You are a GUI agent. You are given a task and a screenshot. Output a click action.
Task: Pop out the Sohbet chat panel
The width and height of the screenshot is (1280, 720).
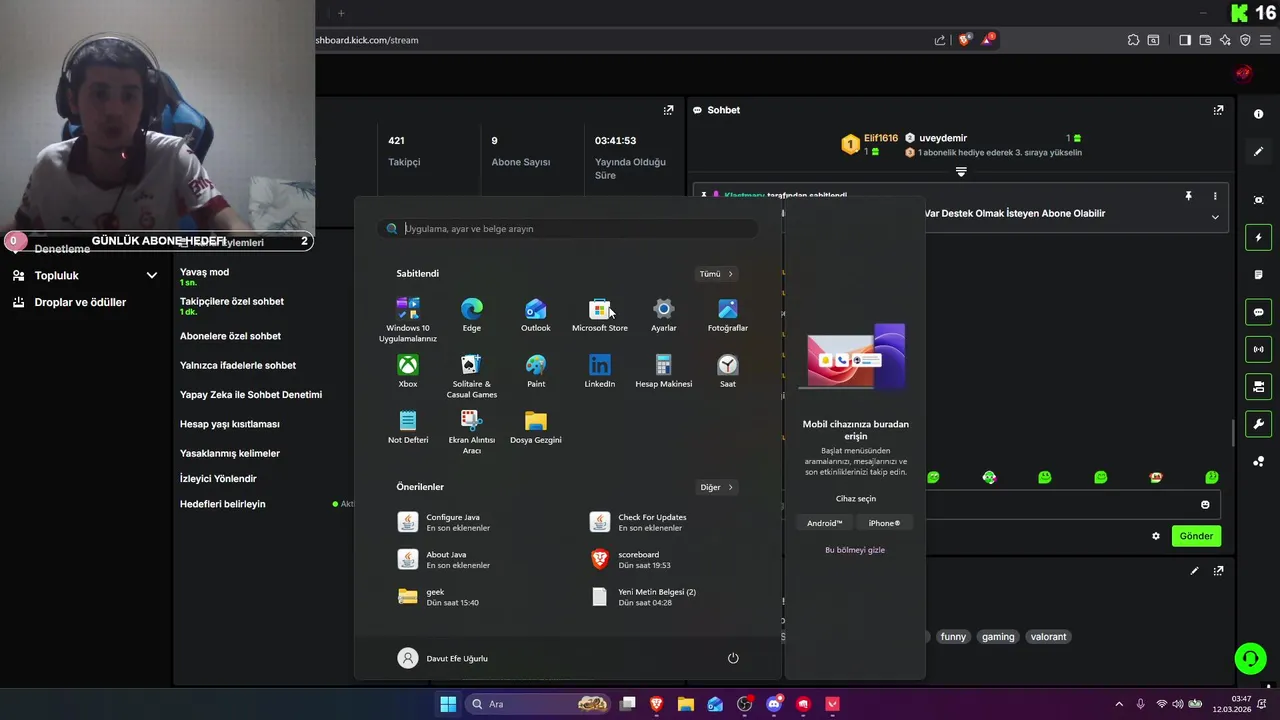(x=1218, y=110)
